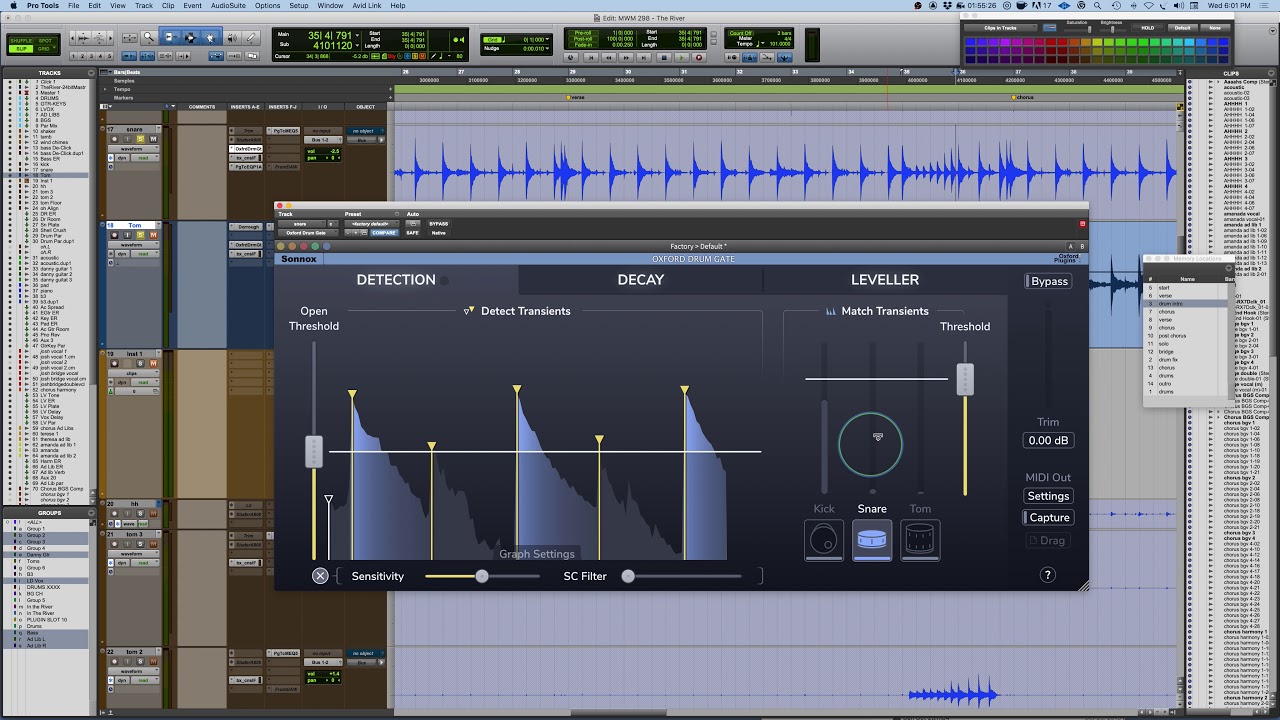The image size is (1280, 720).
Task: Select the Pencil tool
Action: (252, 38)
